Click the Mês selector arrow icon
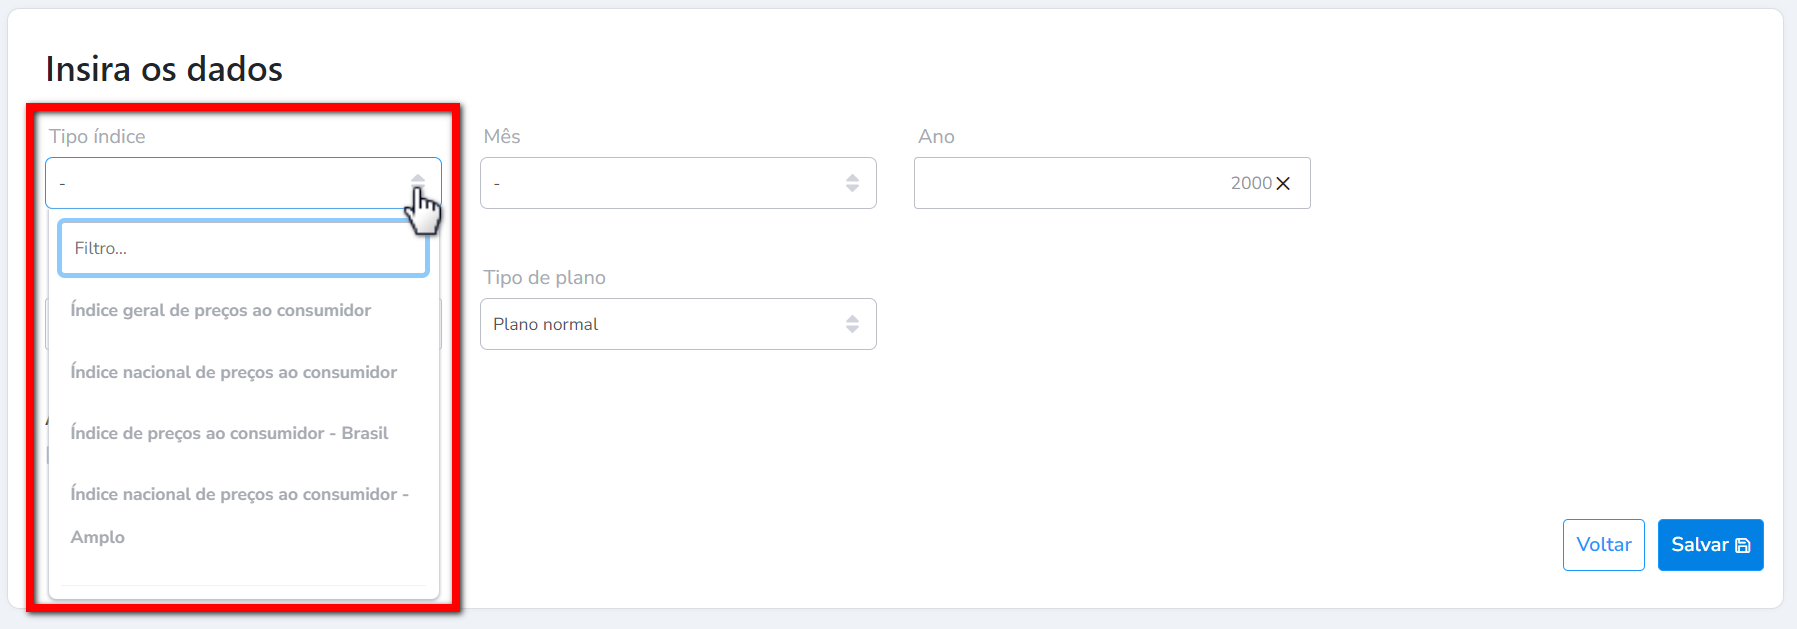The height and width of the screenshot is (629, 1797). click(852, 183)
